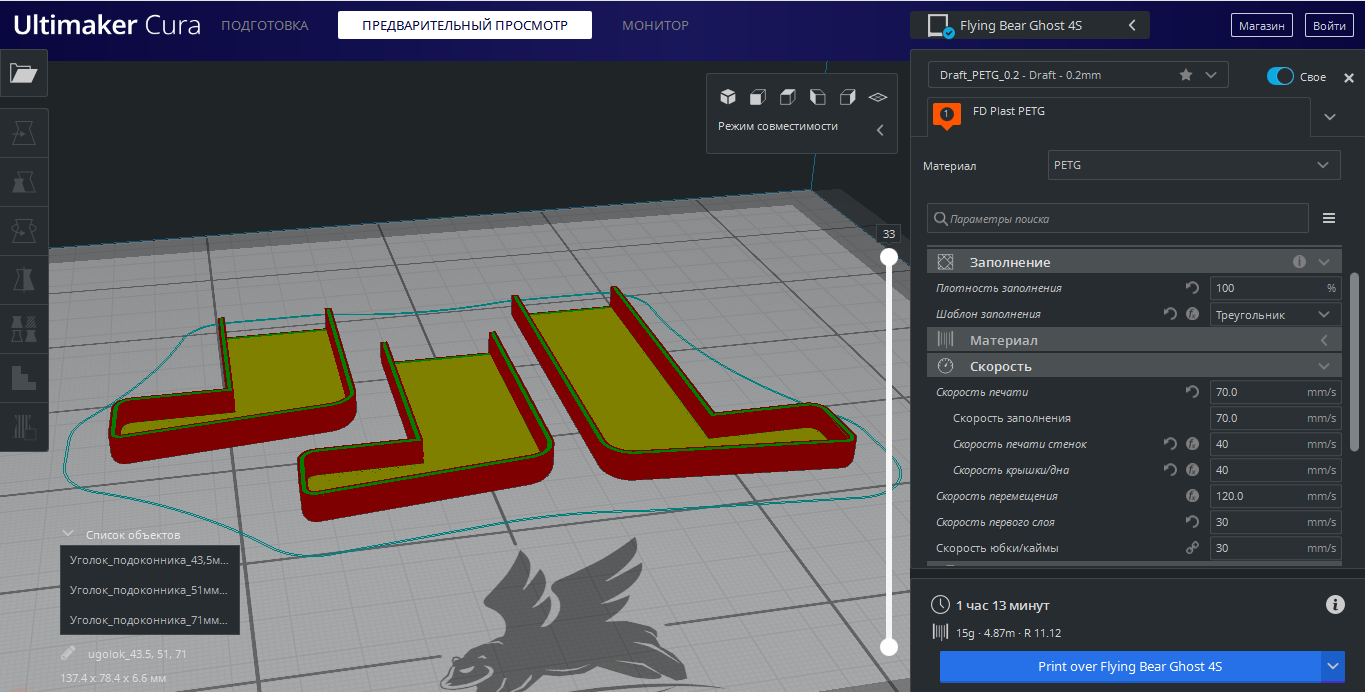This screenshot has height=692, width=1365.
Task: Click the pencil icon beside ugolok file name
Action: pos(68,654)
